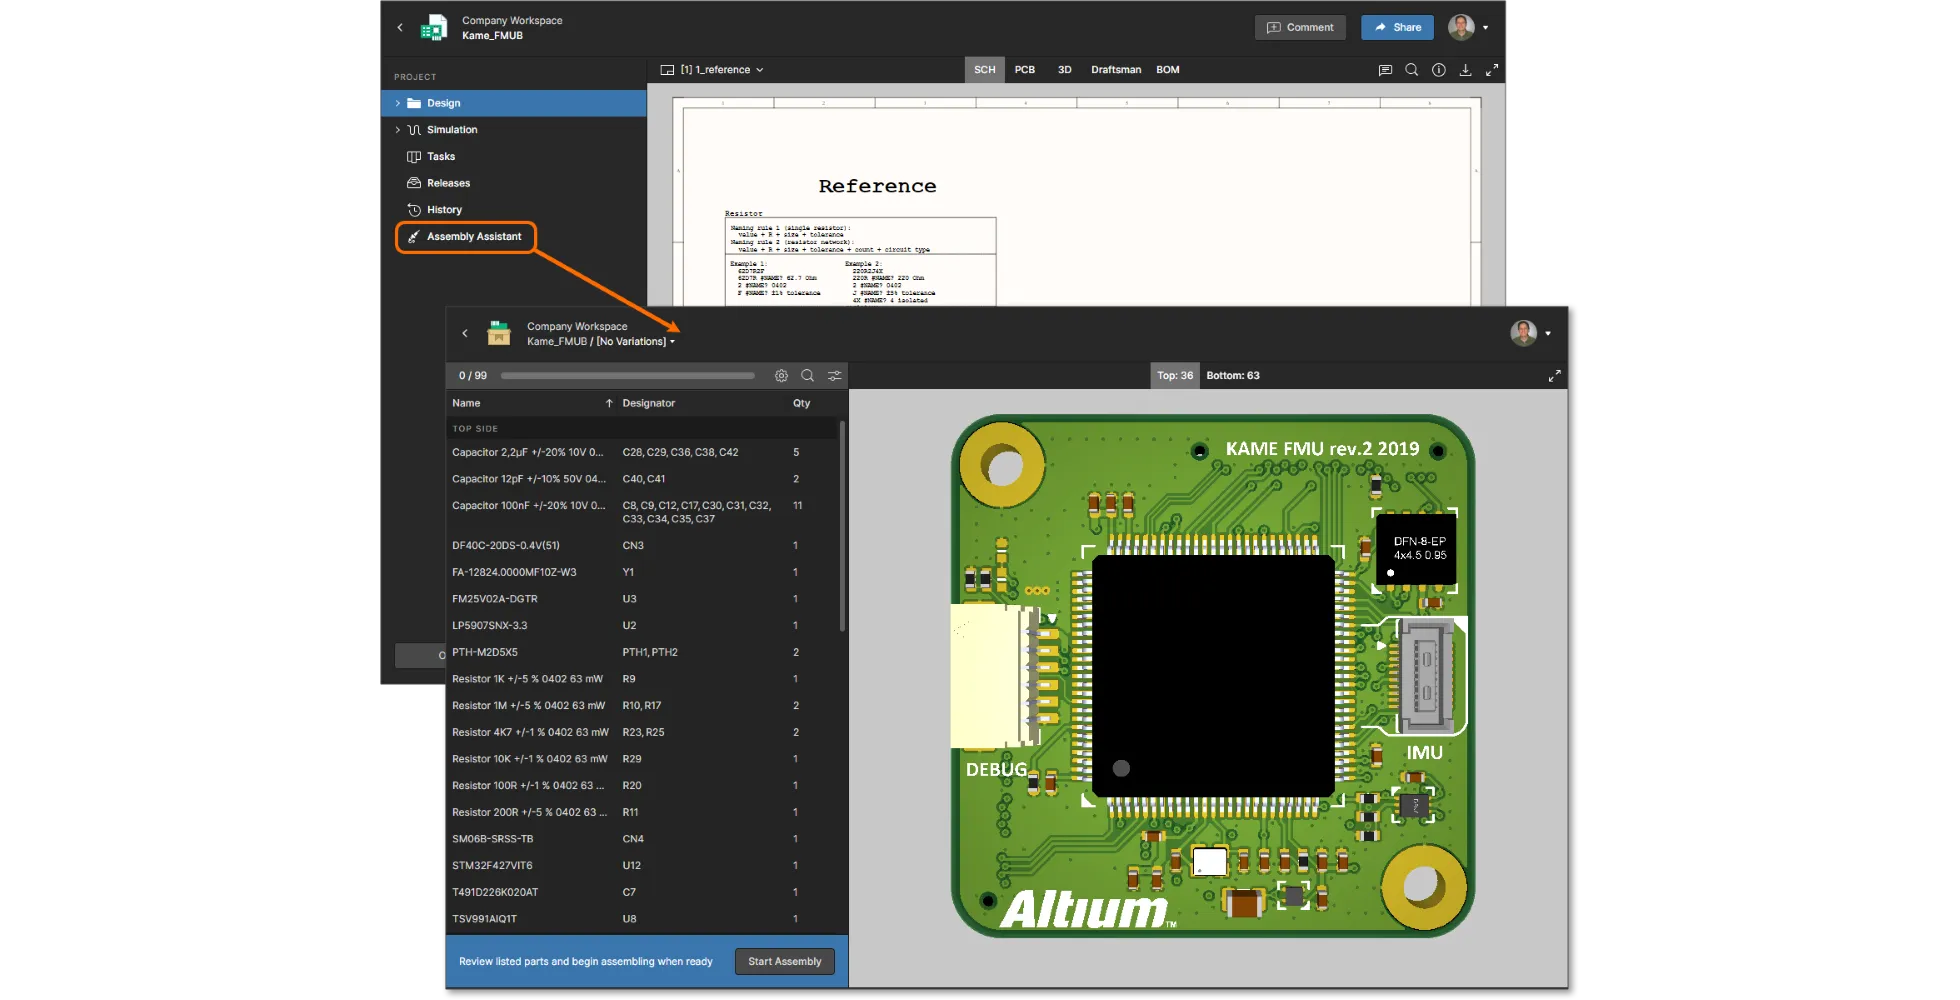Click the Comment button
The width and height of the screenshot is (1960, 1000).
click(1300, 28)
